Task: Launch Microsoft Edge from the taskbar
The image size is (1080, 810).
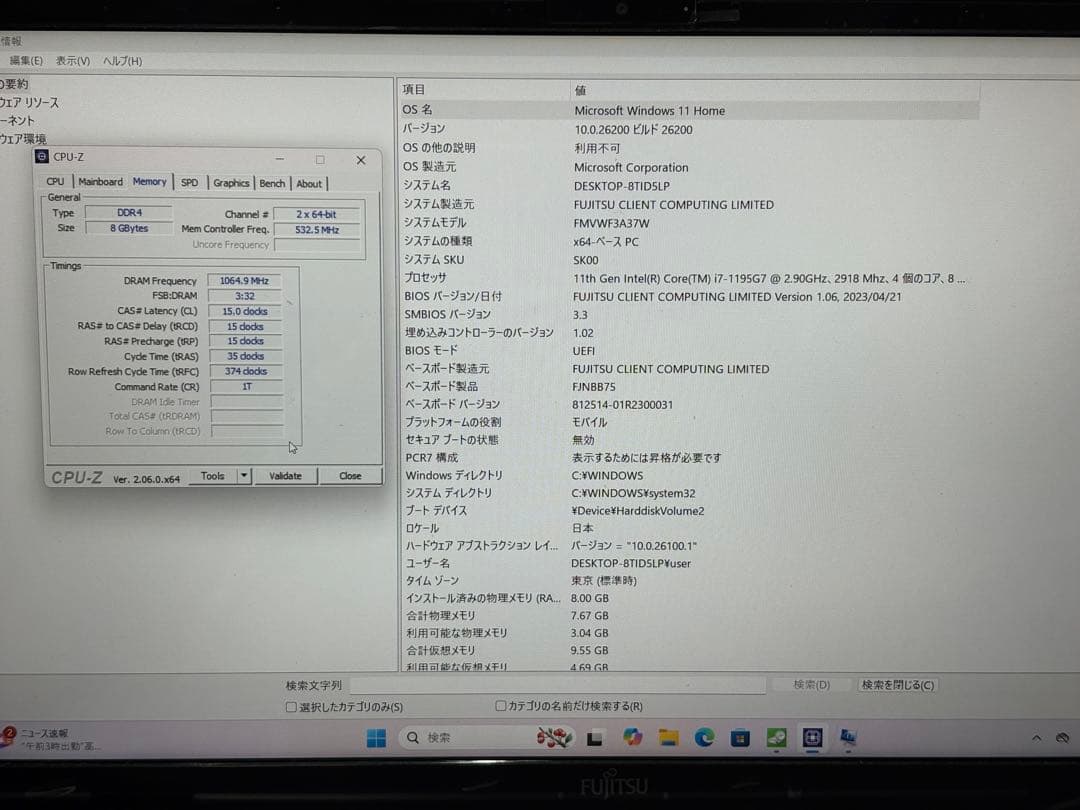Action: coord(702,738)
